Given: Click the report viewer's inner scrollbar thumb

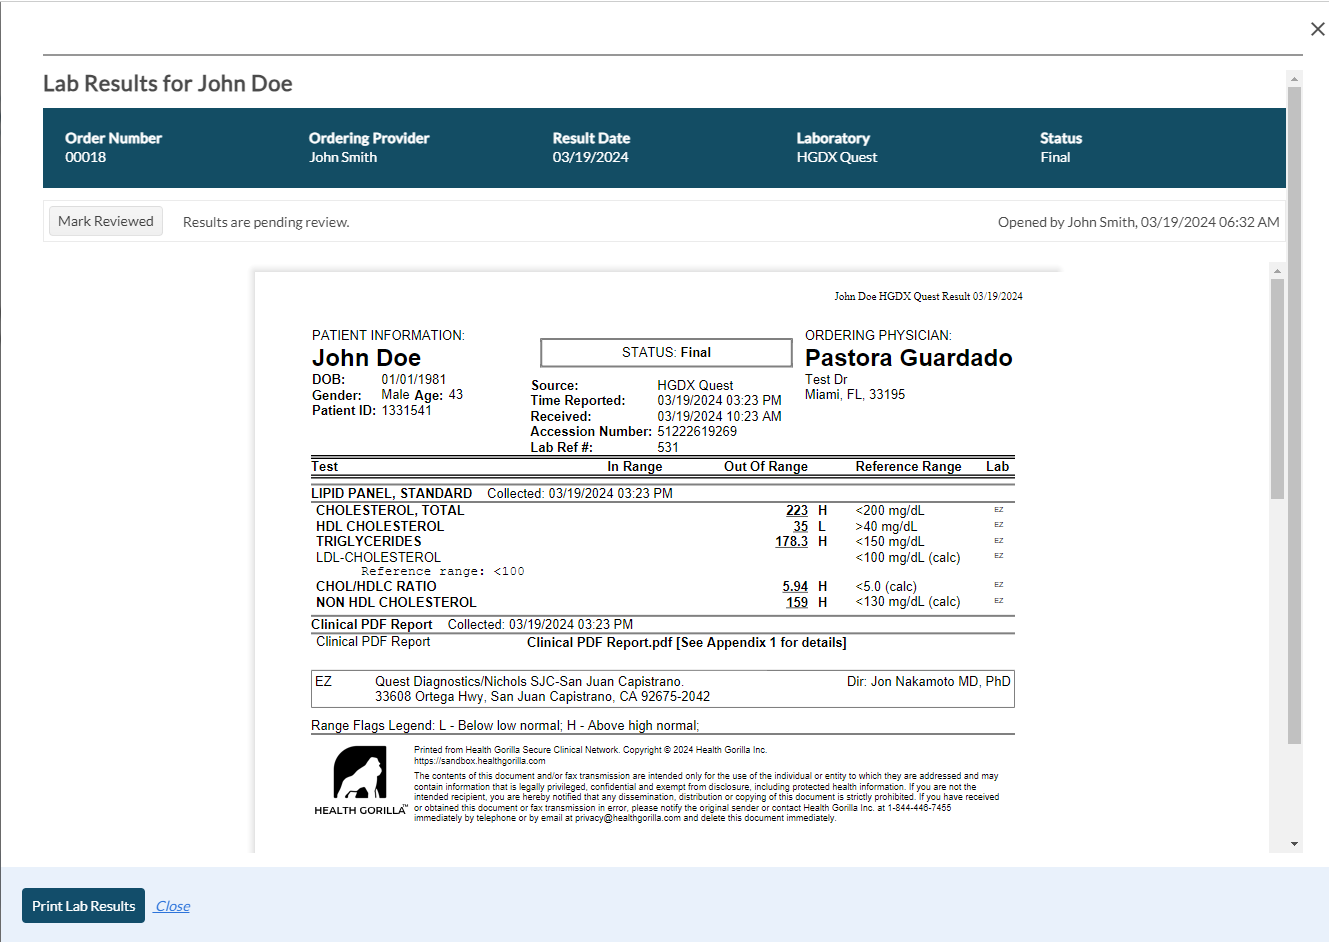Looking at the screenshot, I should (1277, 388).
